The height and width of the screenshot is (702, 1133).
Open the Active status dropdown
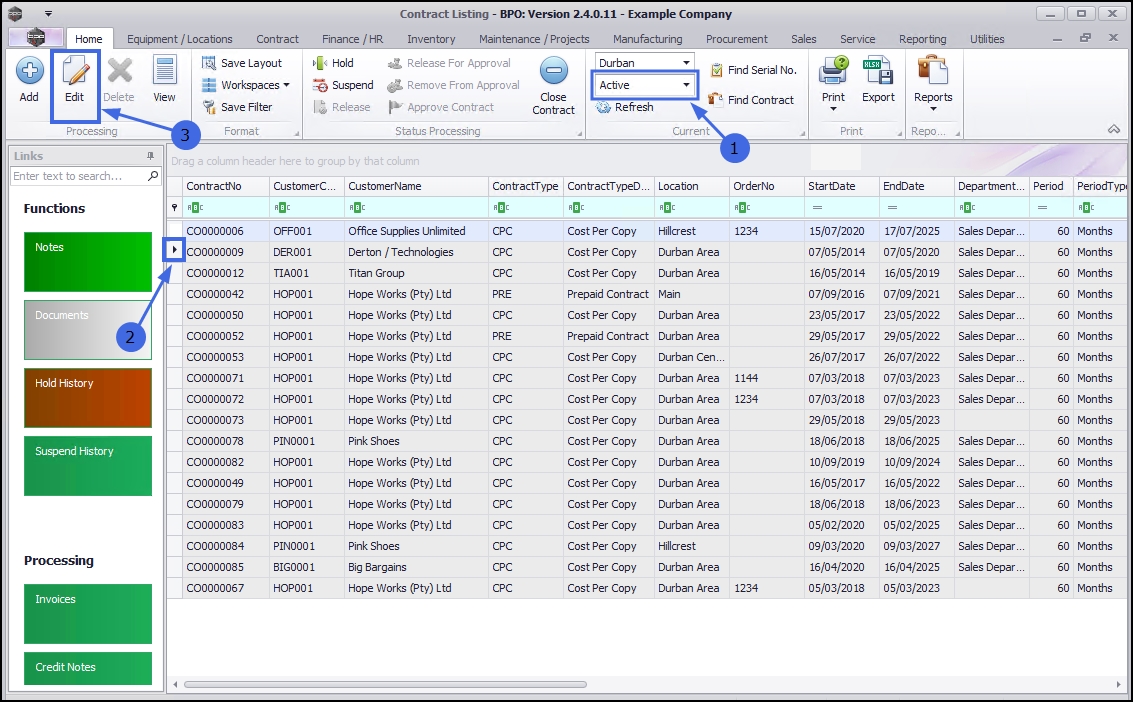pyautogui.click(x=686, y=85)
